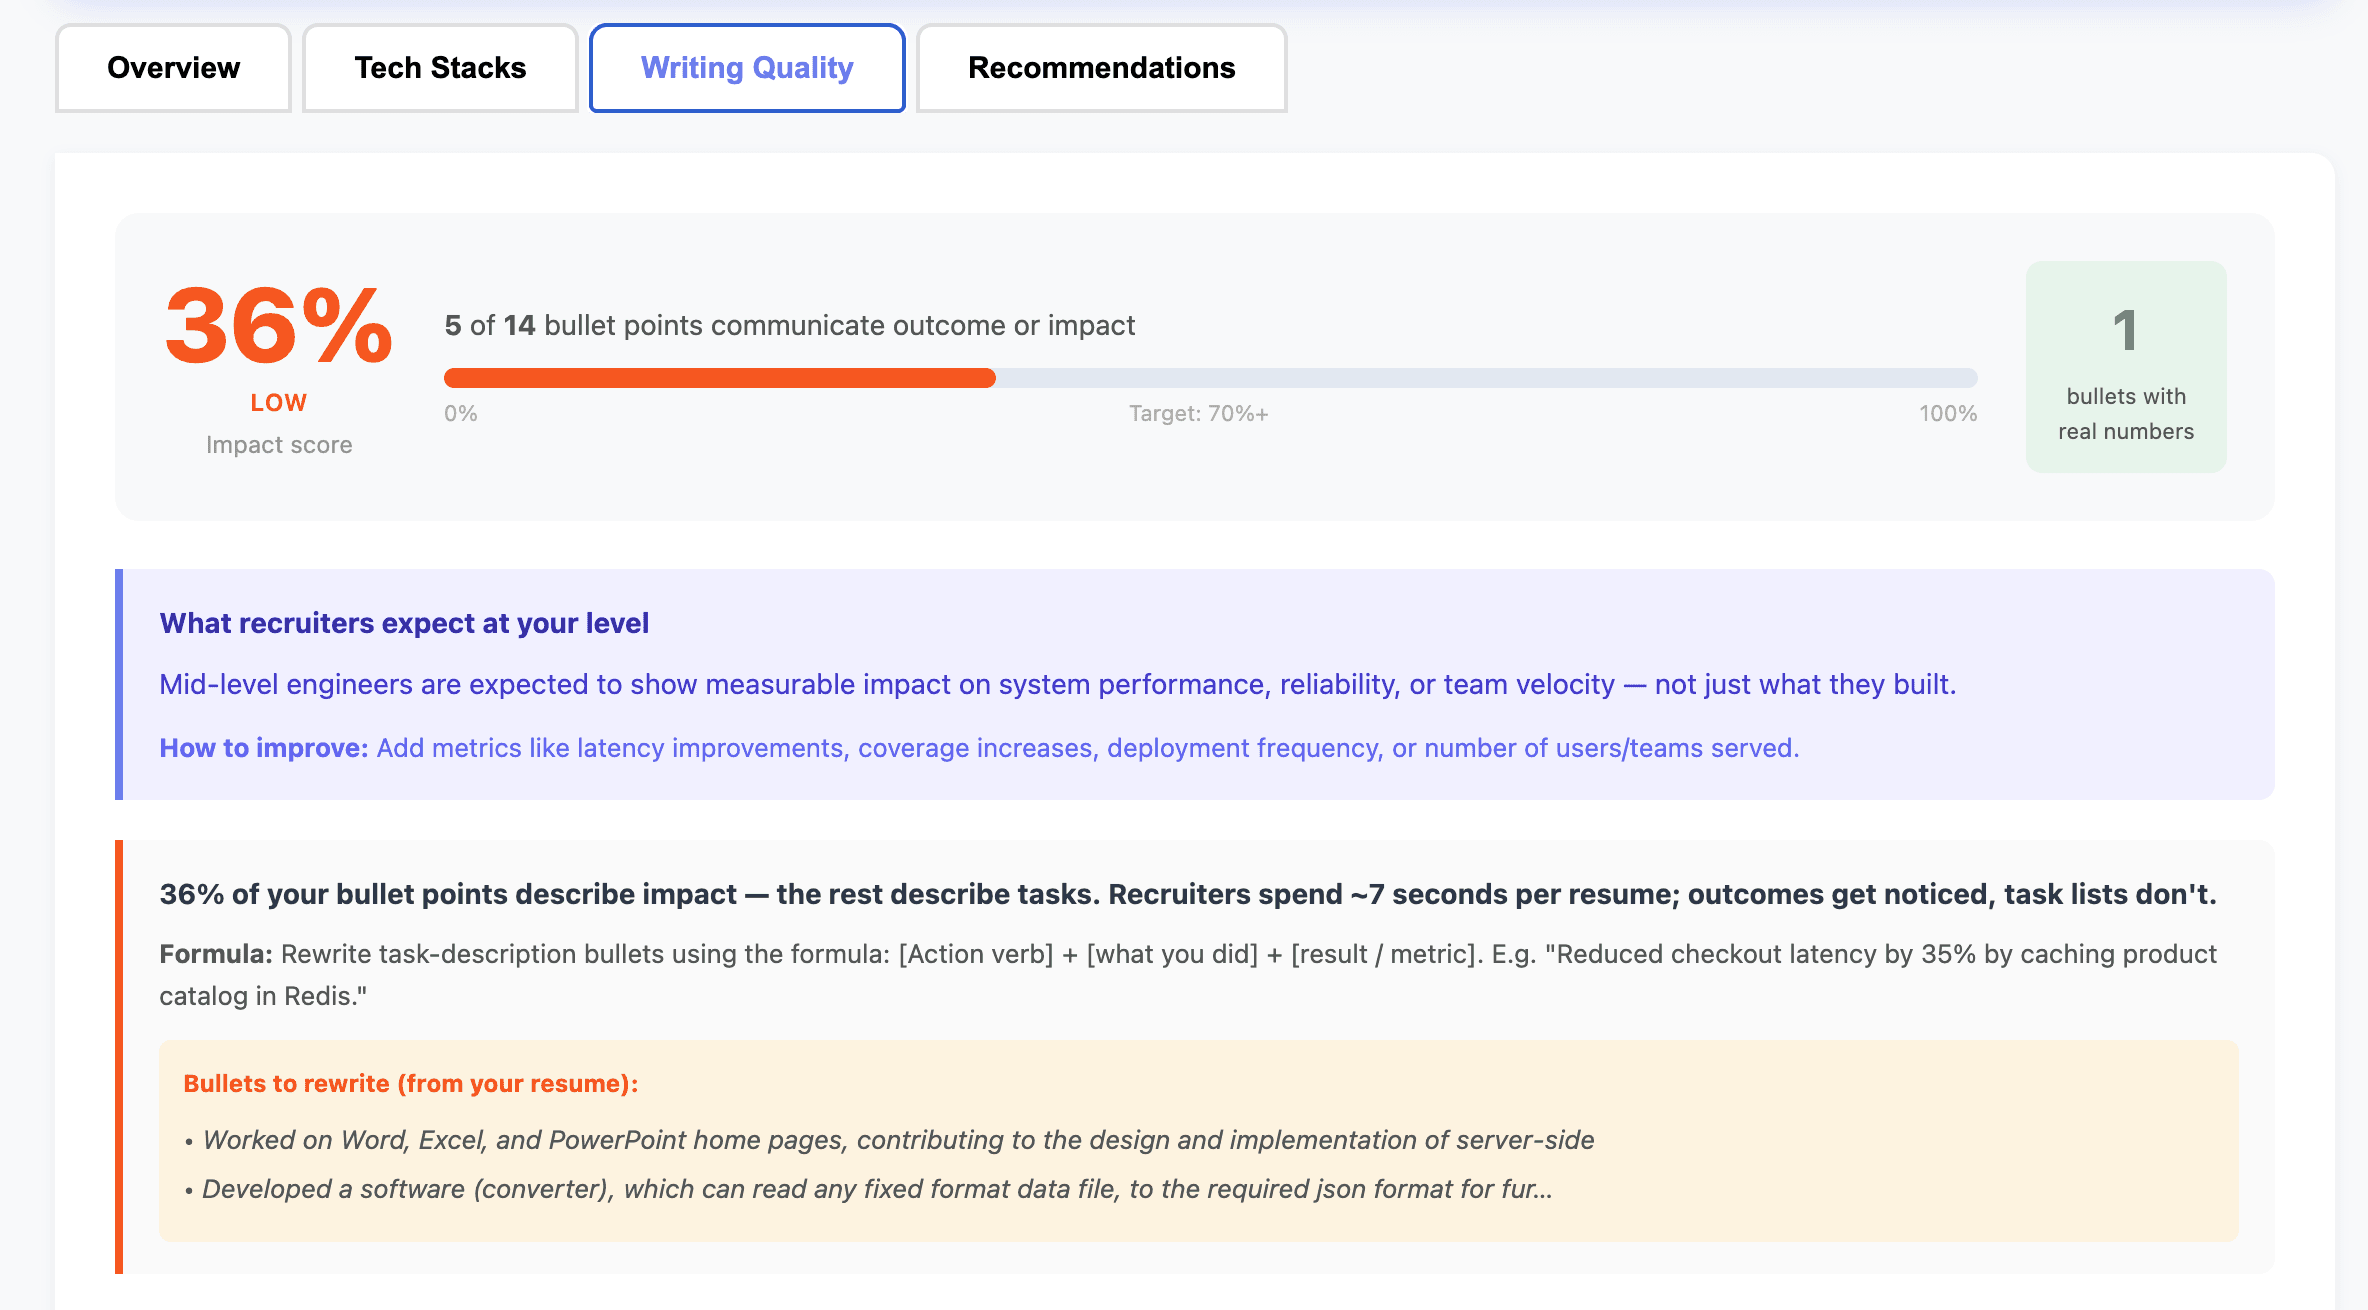Click the 0% label under progress bar
The image size is (2368, 1310).
[460, 413]
